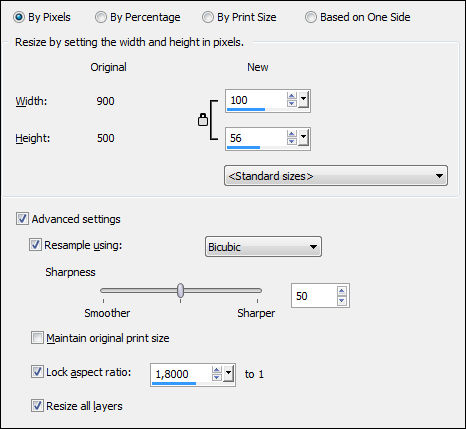Enable Maintain original print size

pos(37,338)
